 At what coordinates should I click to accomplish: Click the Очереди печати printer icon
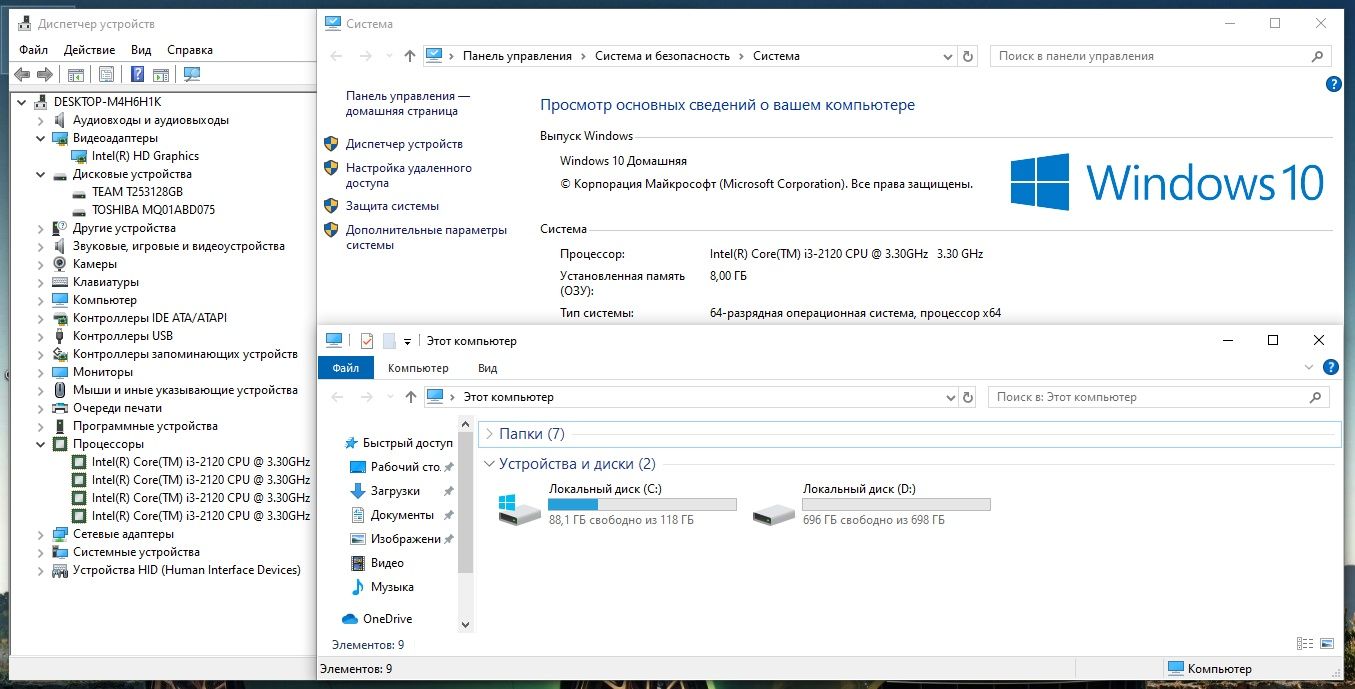click(60, 408)
